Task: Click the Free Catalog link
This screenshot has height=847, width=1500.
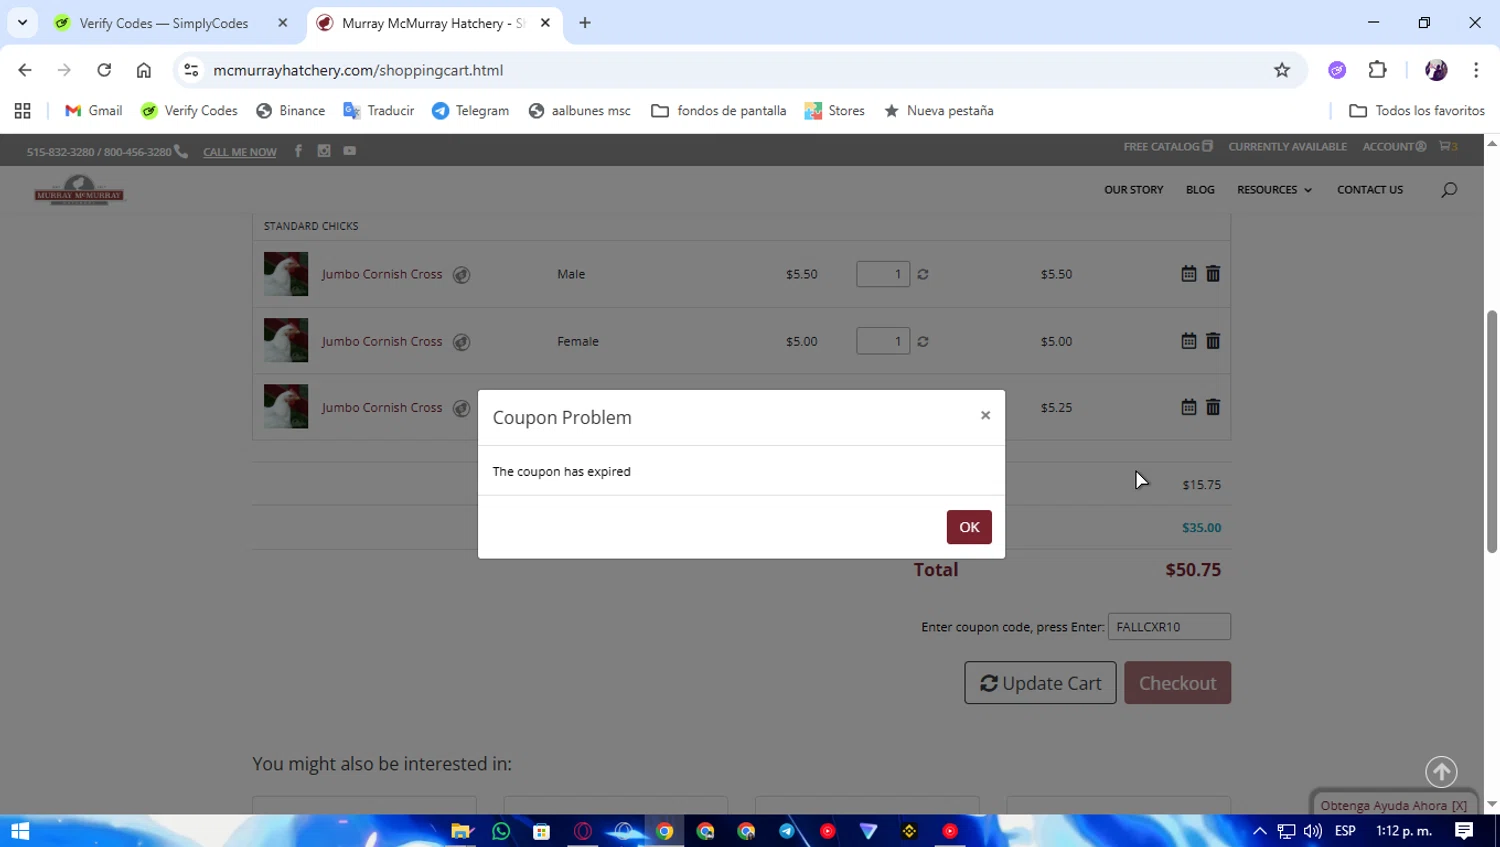Action: [1168, 147]
